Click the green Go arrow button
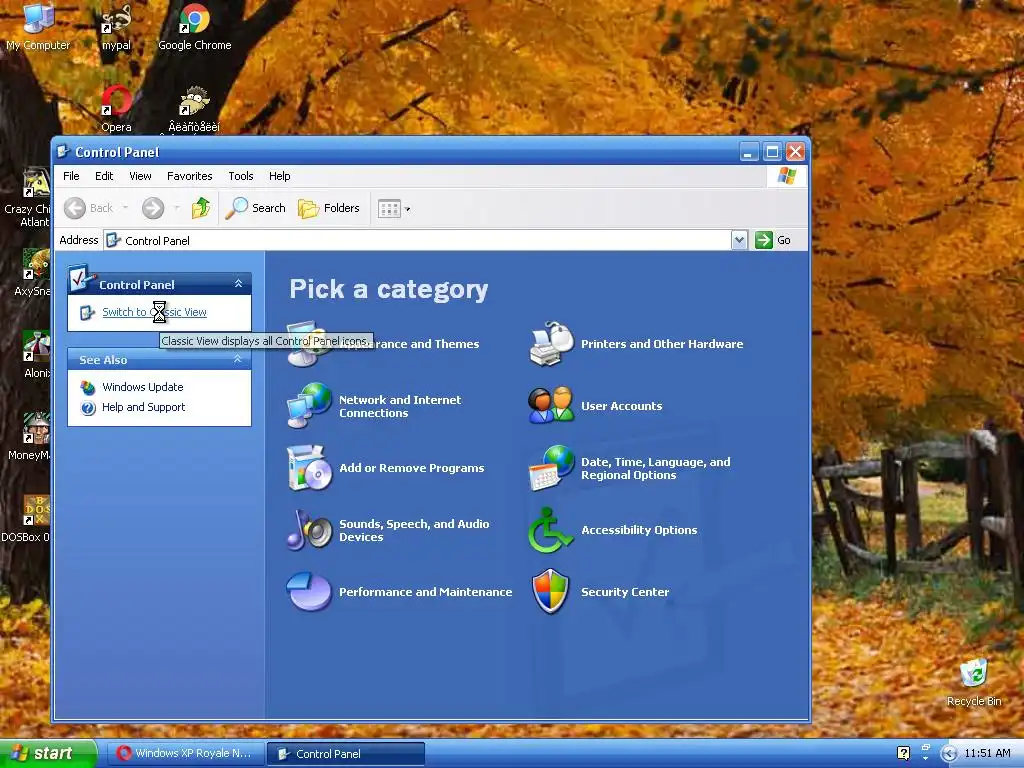1024x768 pixels. click(x=763, y=240)
